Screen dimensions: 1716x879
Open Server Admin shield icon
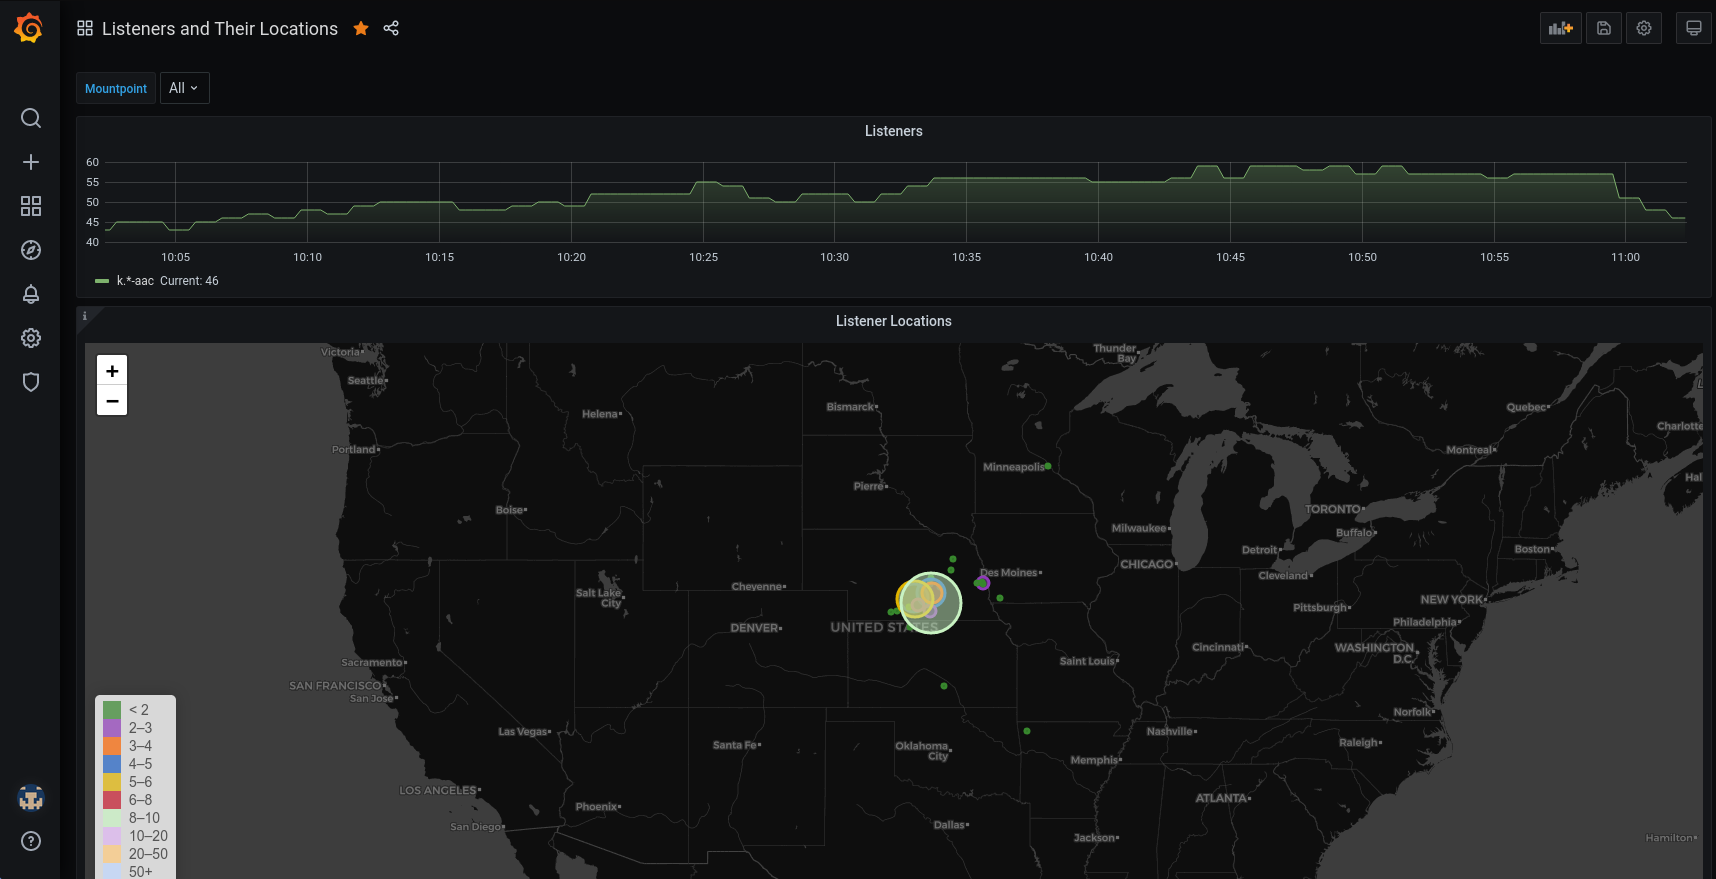[31, 382]
